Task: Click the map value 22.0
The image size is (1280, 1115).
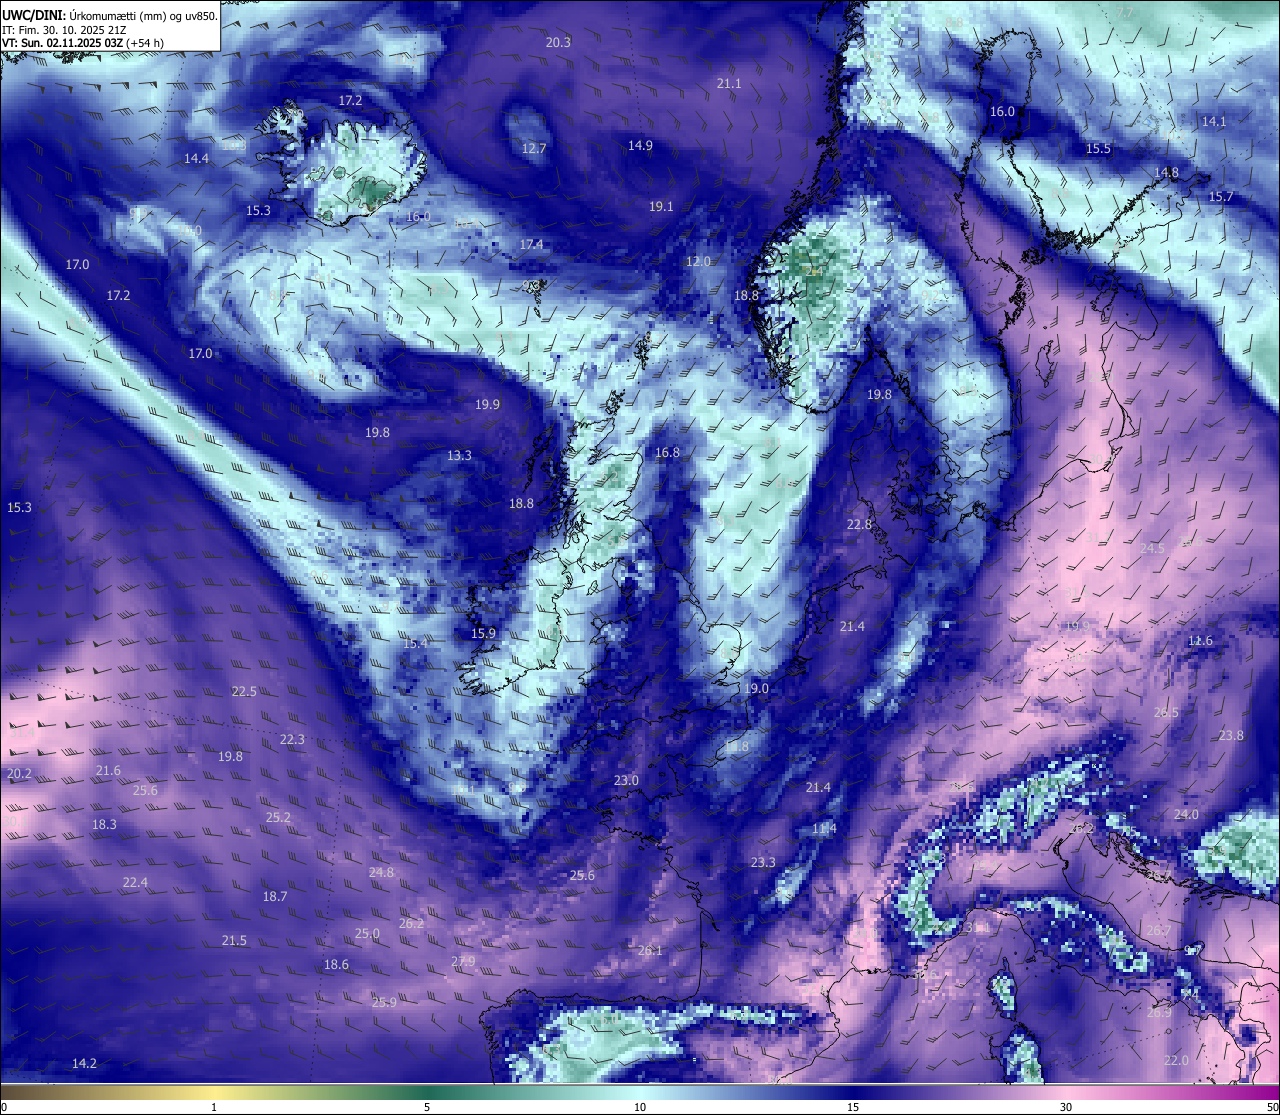Action: coord(1176,1061)
